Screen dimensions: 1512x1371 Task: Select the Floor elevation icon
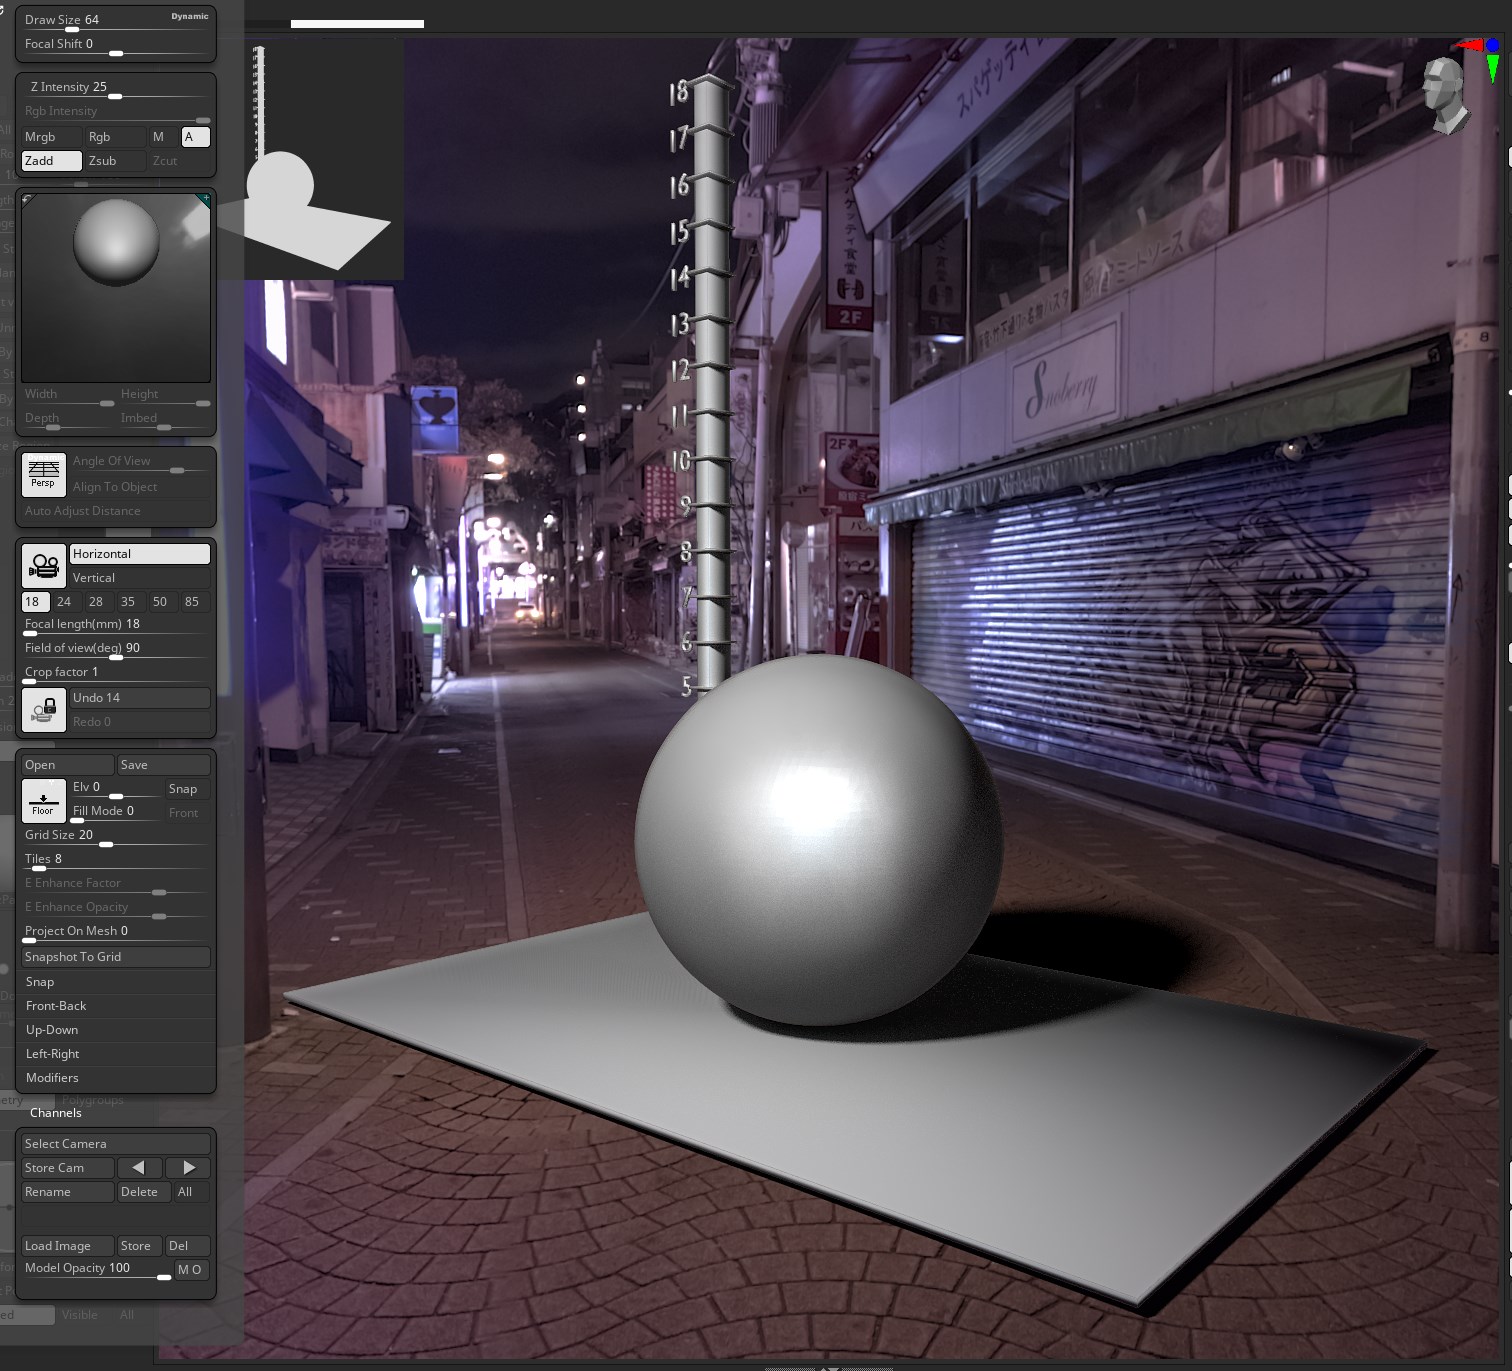[43, 800]
